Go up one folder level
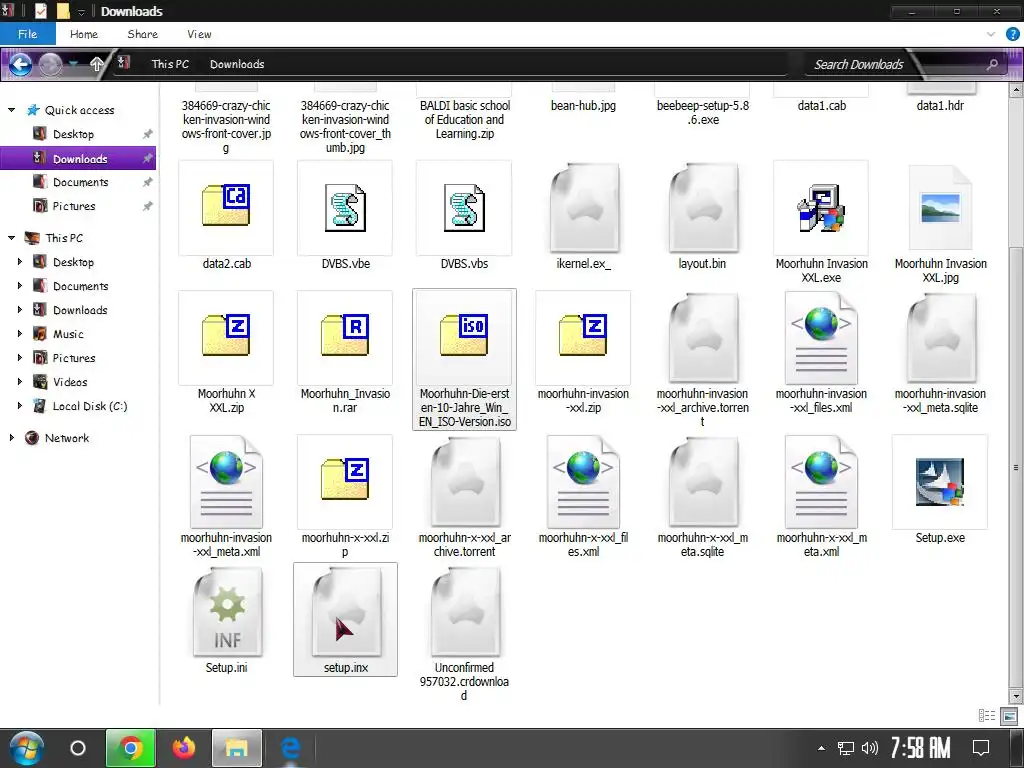 tap(97, 64)
